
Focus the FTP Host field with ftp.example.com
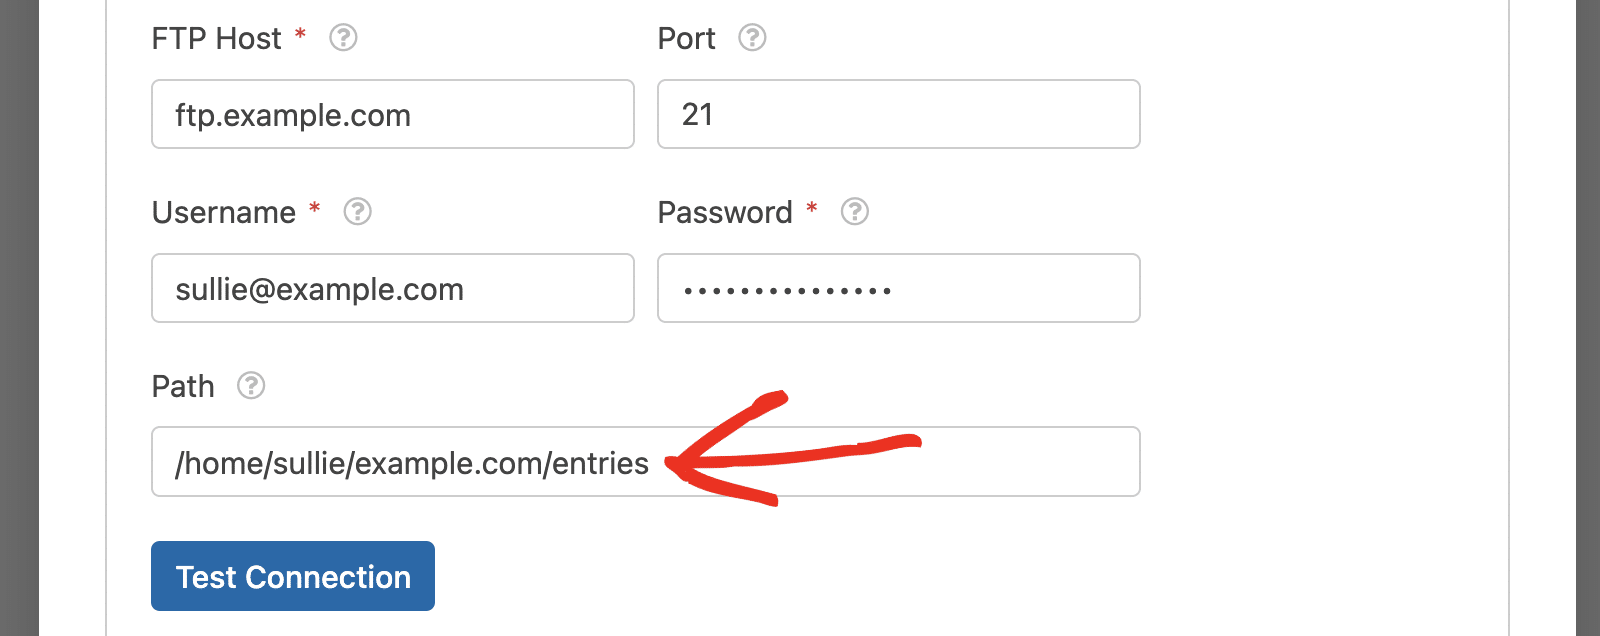tap(393, 114)
